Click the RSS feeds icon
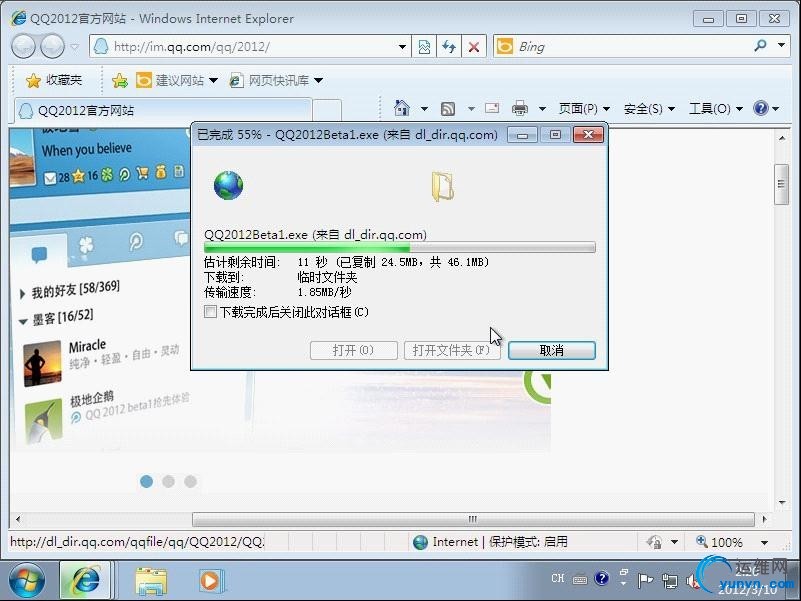801x601 pixels. pos(447,108)
